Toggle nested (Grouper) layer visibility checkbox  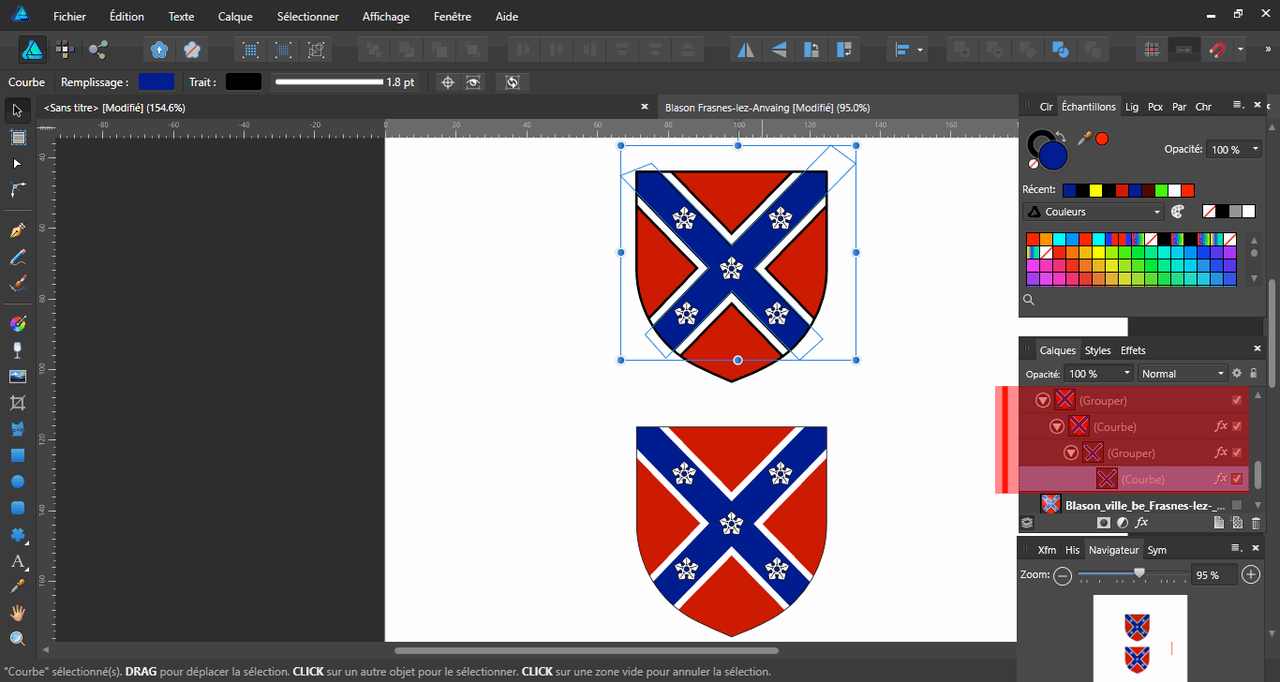[1237, 452]
